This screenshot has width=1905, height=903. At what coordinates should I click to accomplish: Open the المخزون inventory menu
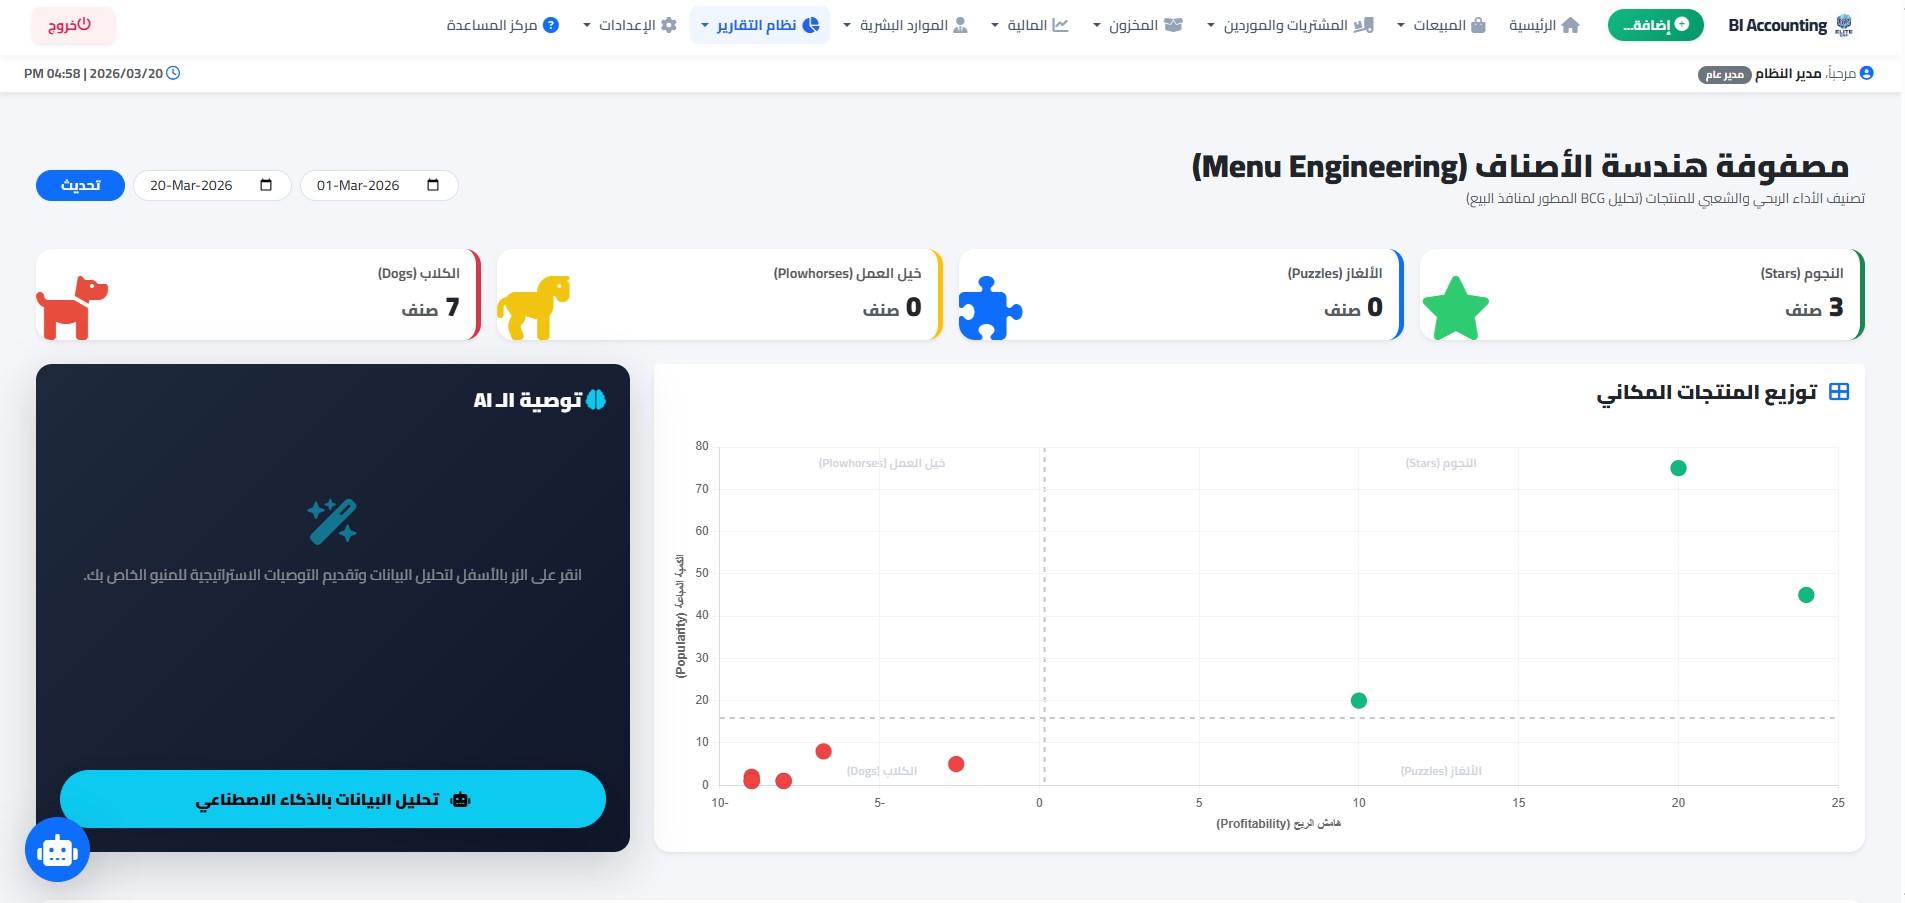point(1137,25)
